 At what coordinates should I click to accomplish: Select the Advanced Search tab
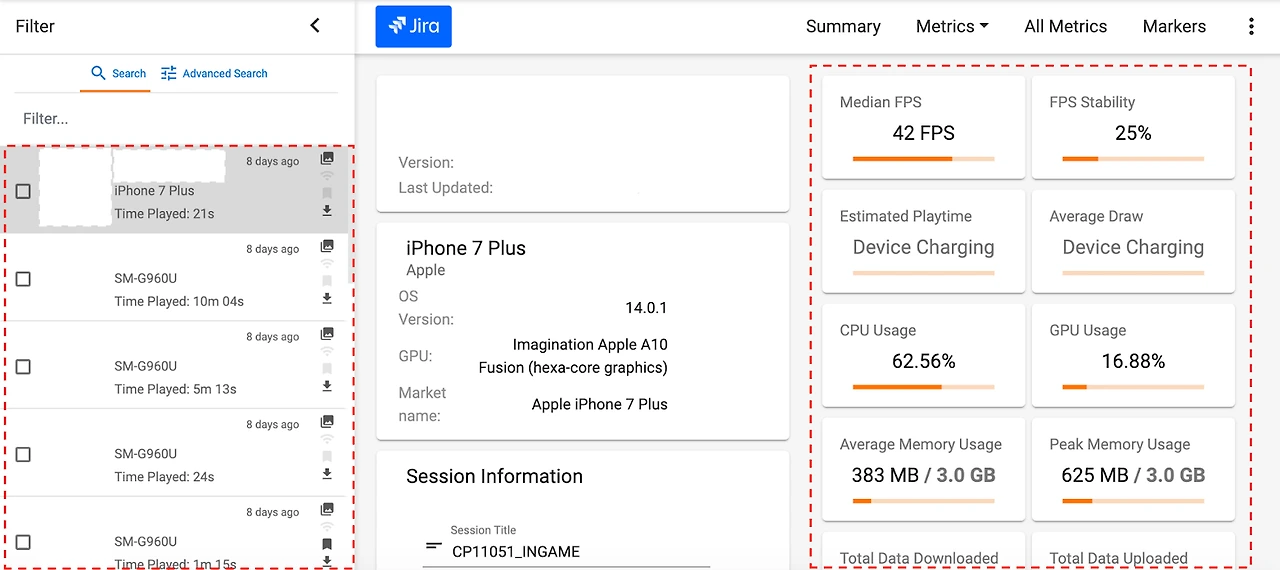click(214, 74)
